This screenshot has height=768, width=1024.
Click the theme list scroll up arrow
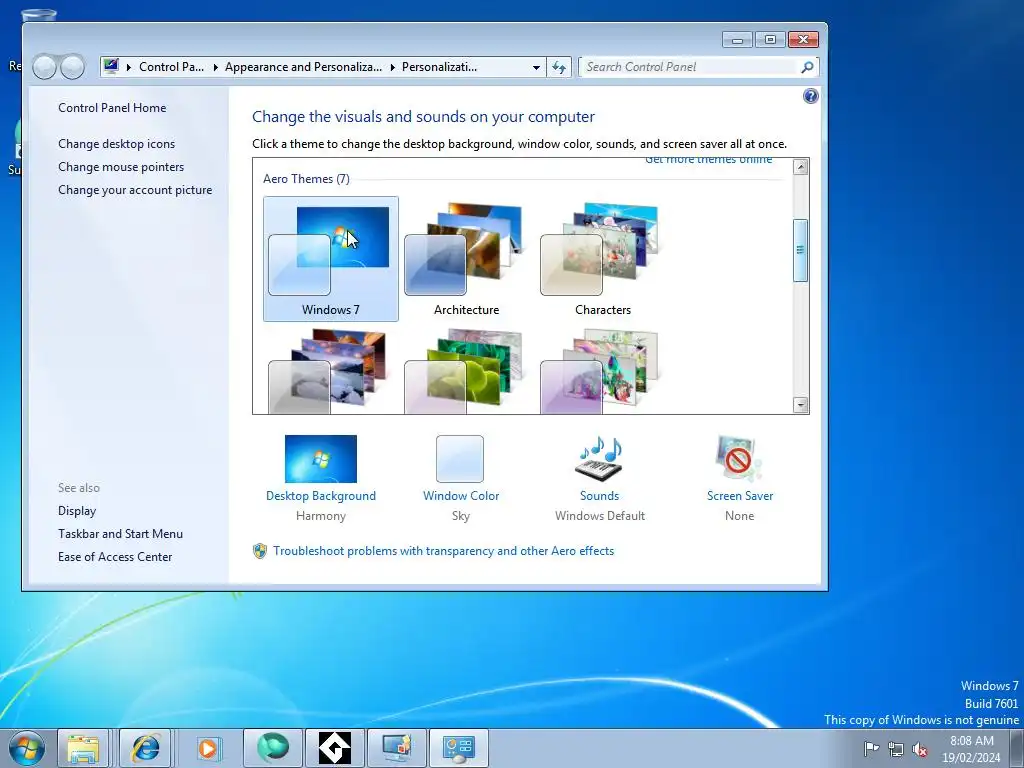[x=801, y=167]
